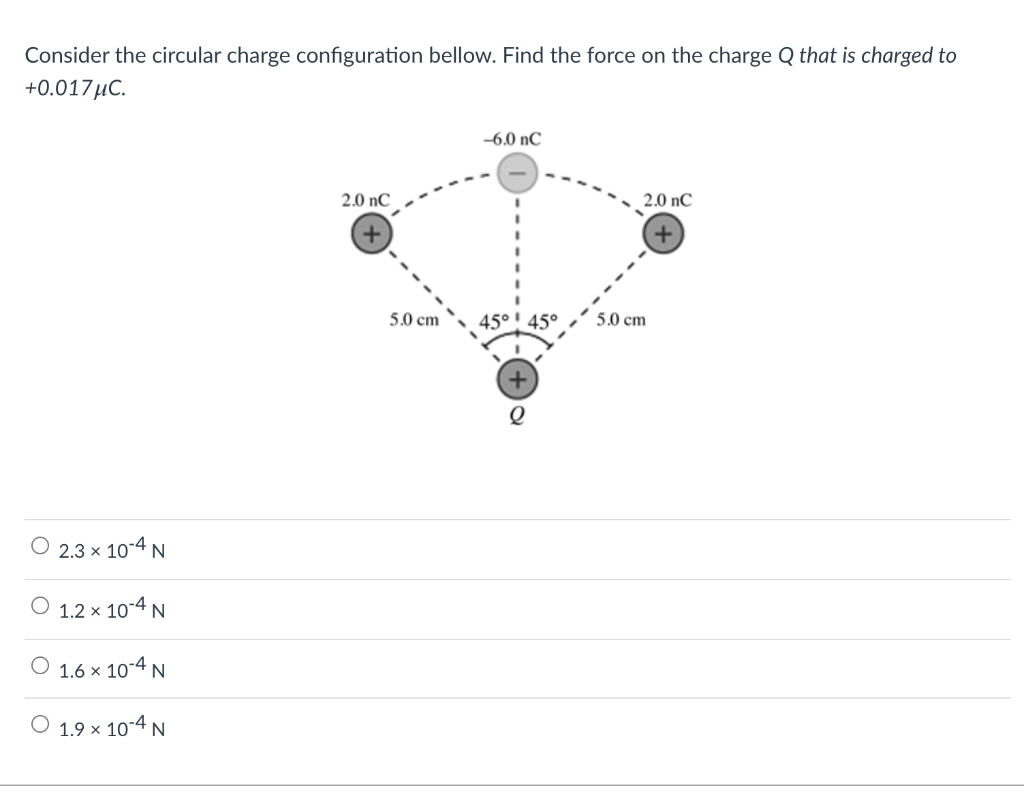Screen dimensions: 1024x792
Task: Select the right 2.0 nC positive charge
Action: (x=663, y=236)
